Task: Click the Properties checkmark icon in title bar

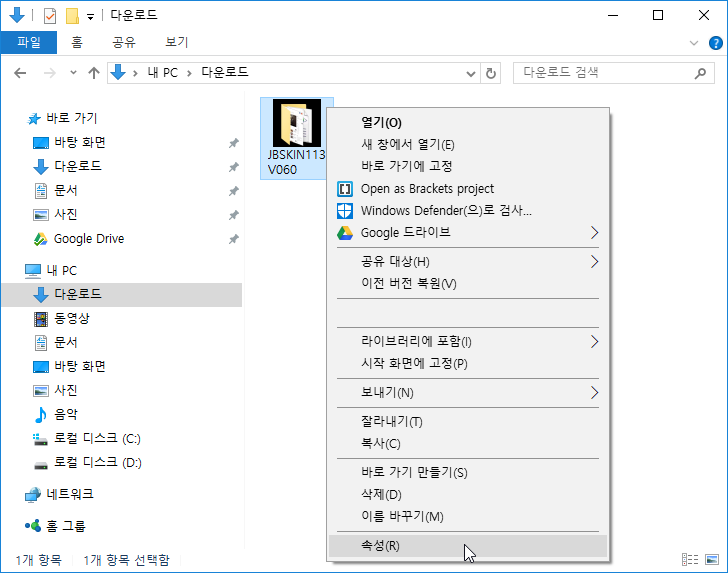Action: (50, 16)
